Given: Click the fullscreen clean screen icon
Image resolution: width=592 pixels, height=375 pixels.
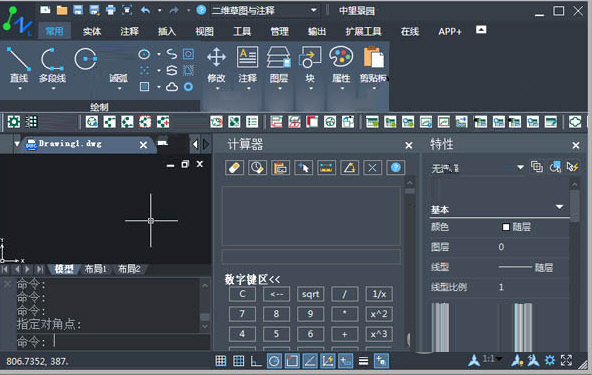Looking at the screenshot, I should [x=566, y=361].
